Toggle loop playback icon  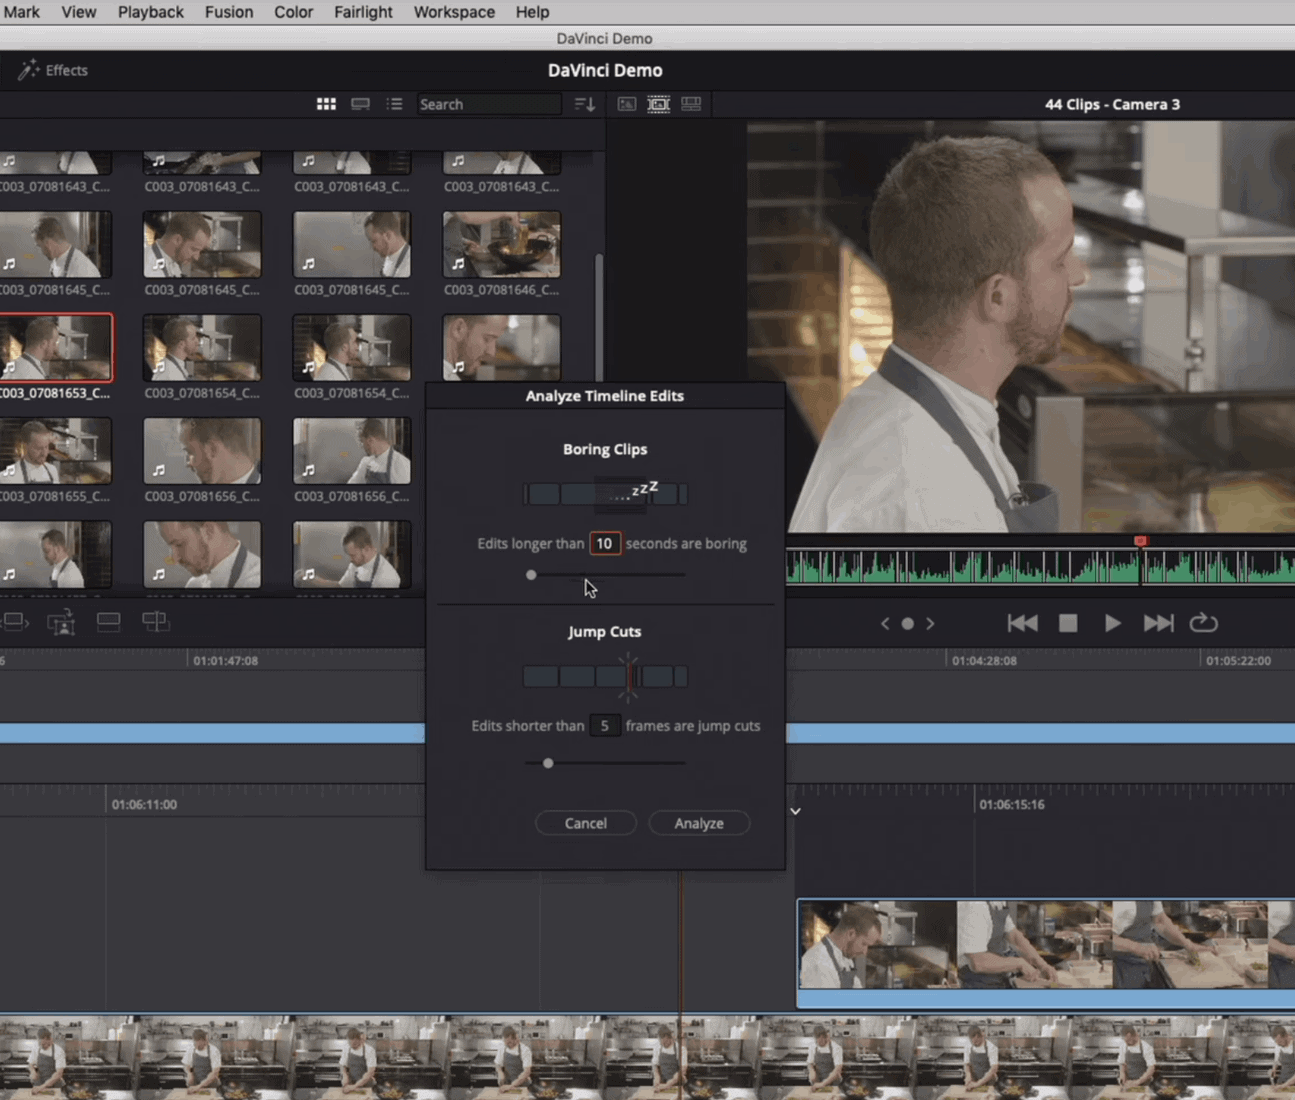(1203, 623)
